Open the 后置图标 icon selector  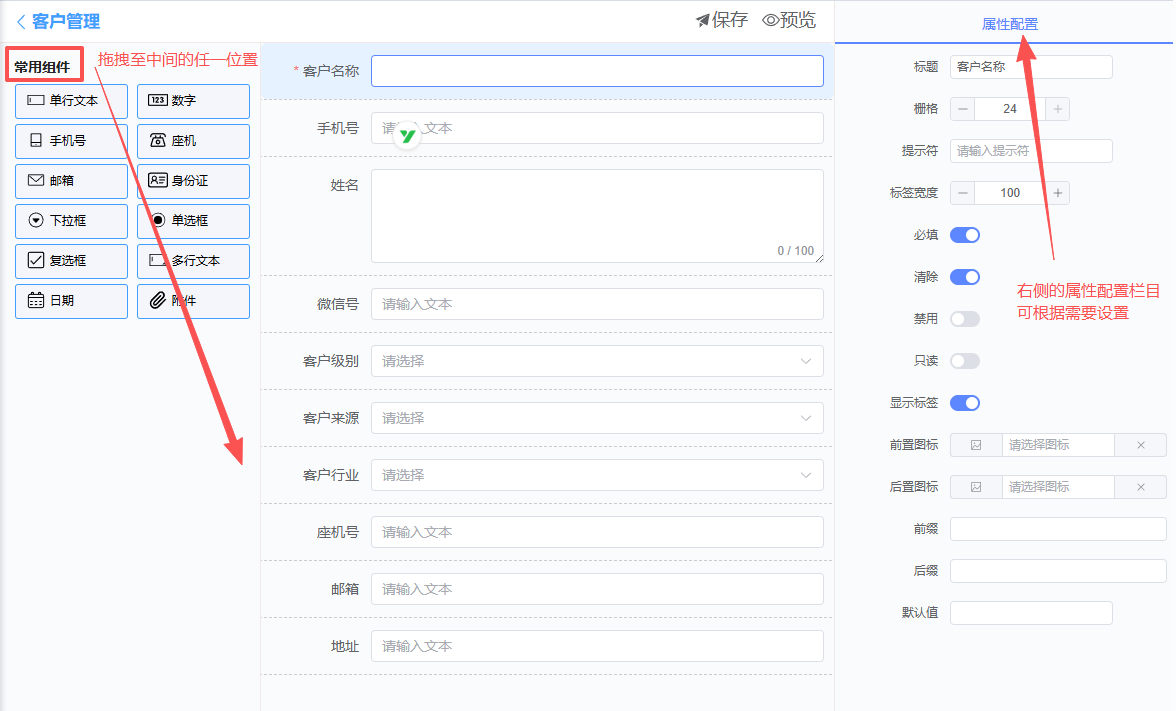1058,487
